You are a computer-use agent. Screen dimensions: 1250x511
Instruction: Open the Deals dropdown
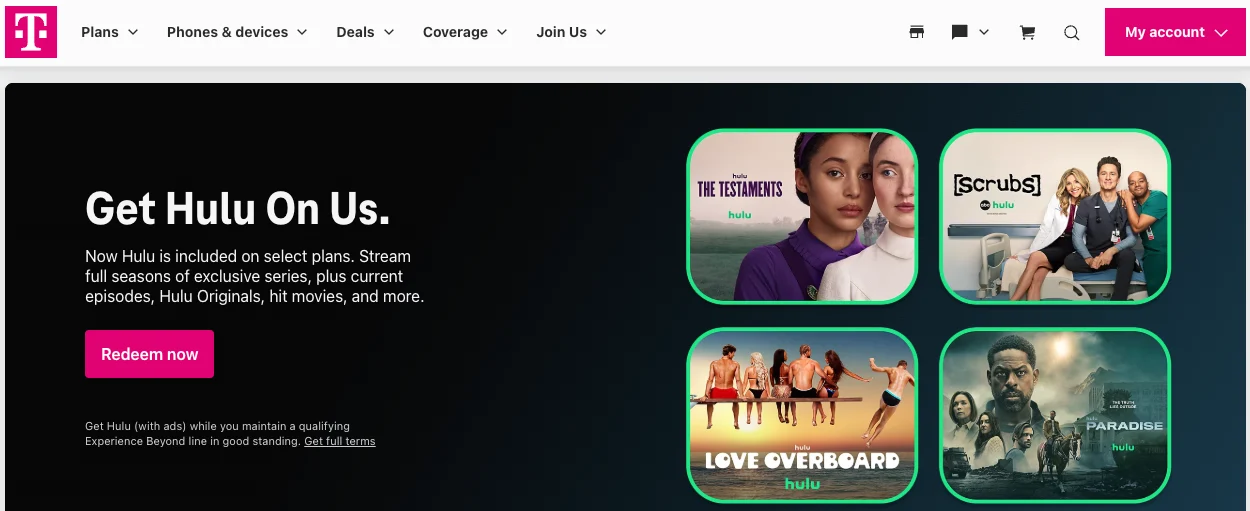click(x=366, y=32)
